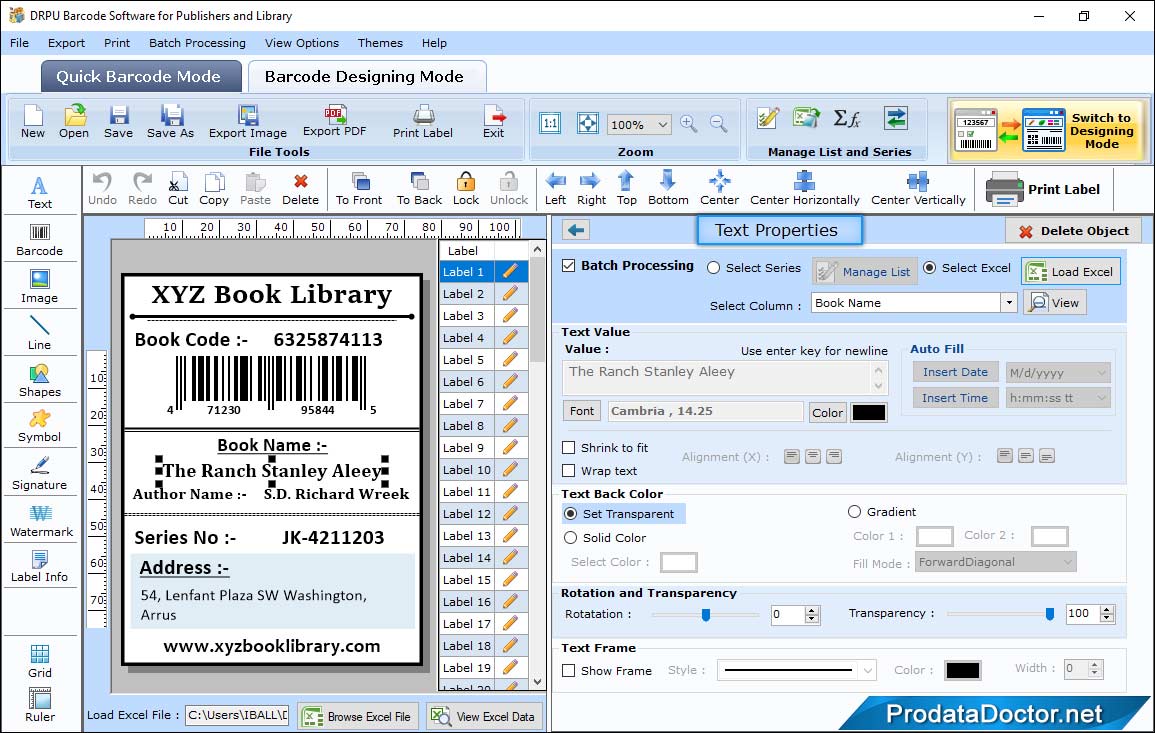This screenshot has width=1155, height=733.
Task: Open Label Info settings
Action: (x=40, y=567)
